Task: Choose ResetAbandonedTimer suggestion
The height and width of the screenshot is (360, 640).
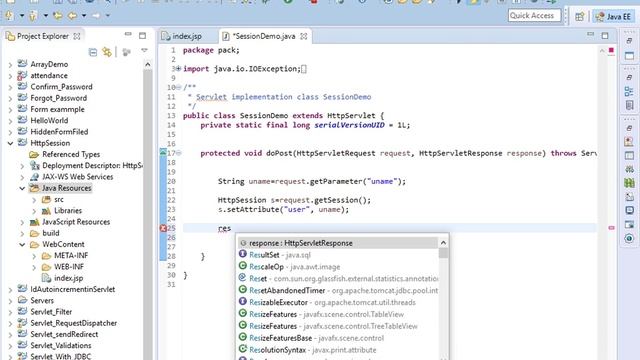Action: (338, 290)
